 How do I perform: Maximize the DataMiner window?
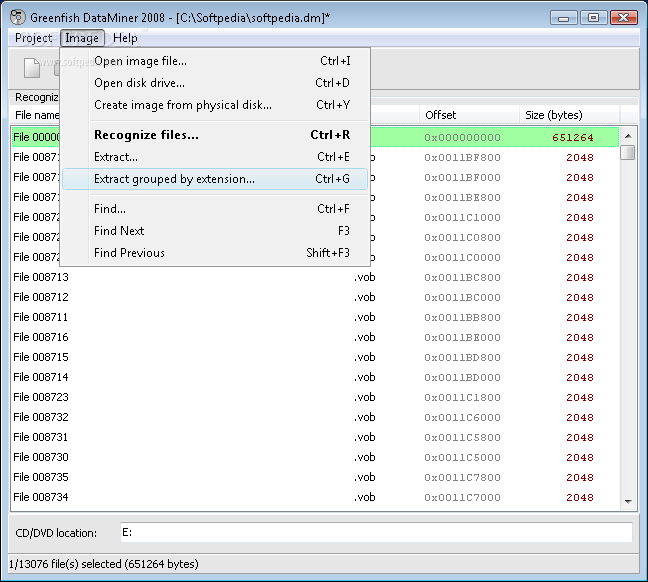[x=593, y=18]
